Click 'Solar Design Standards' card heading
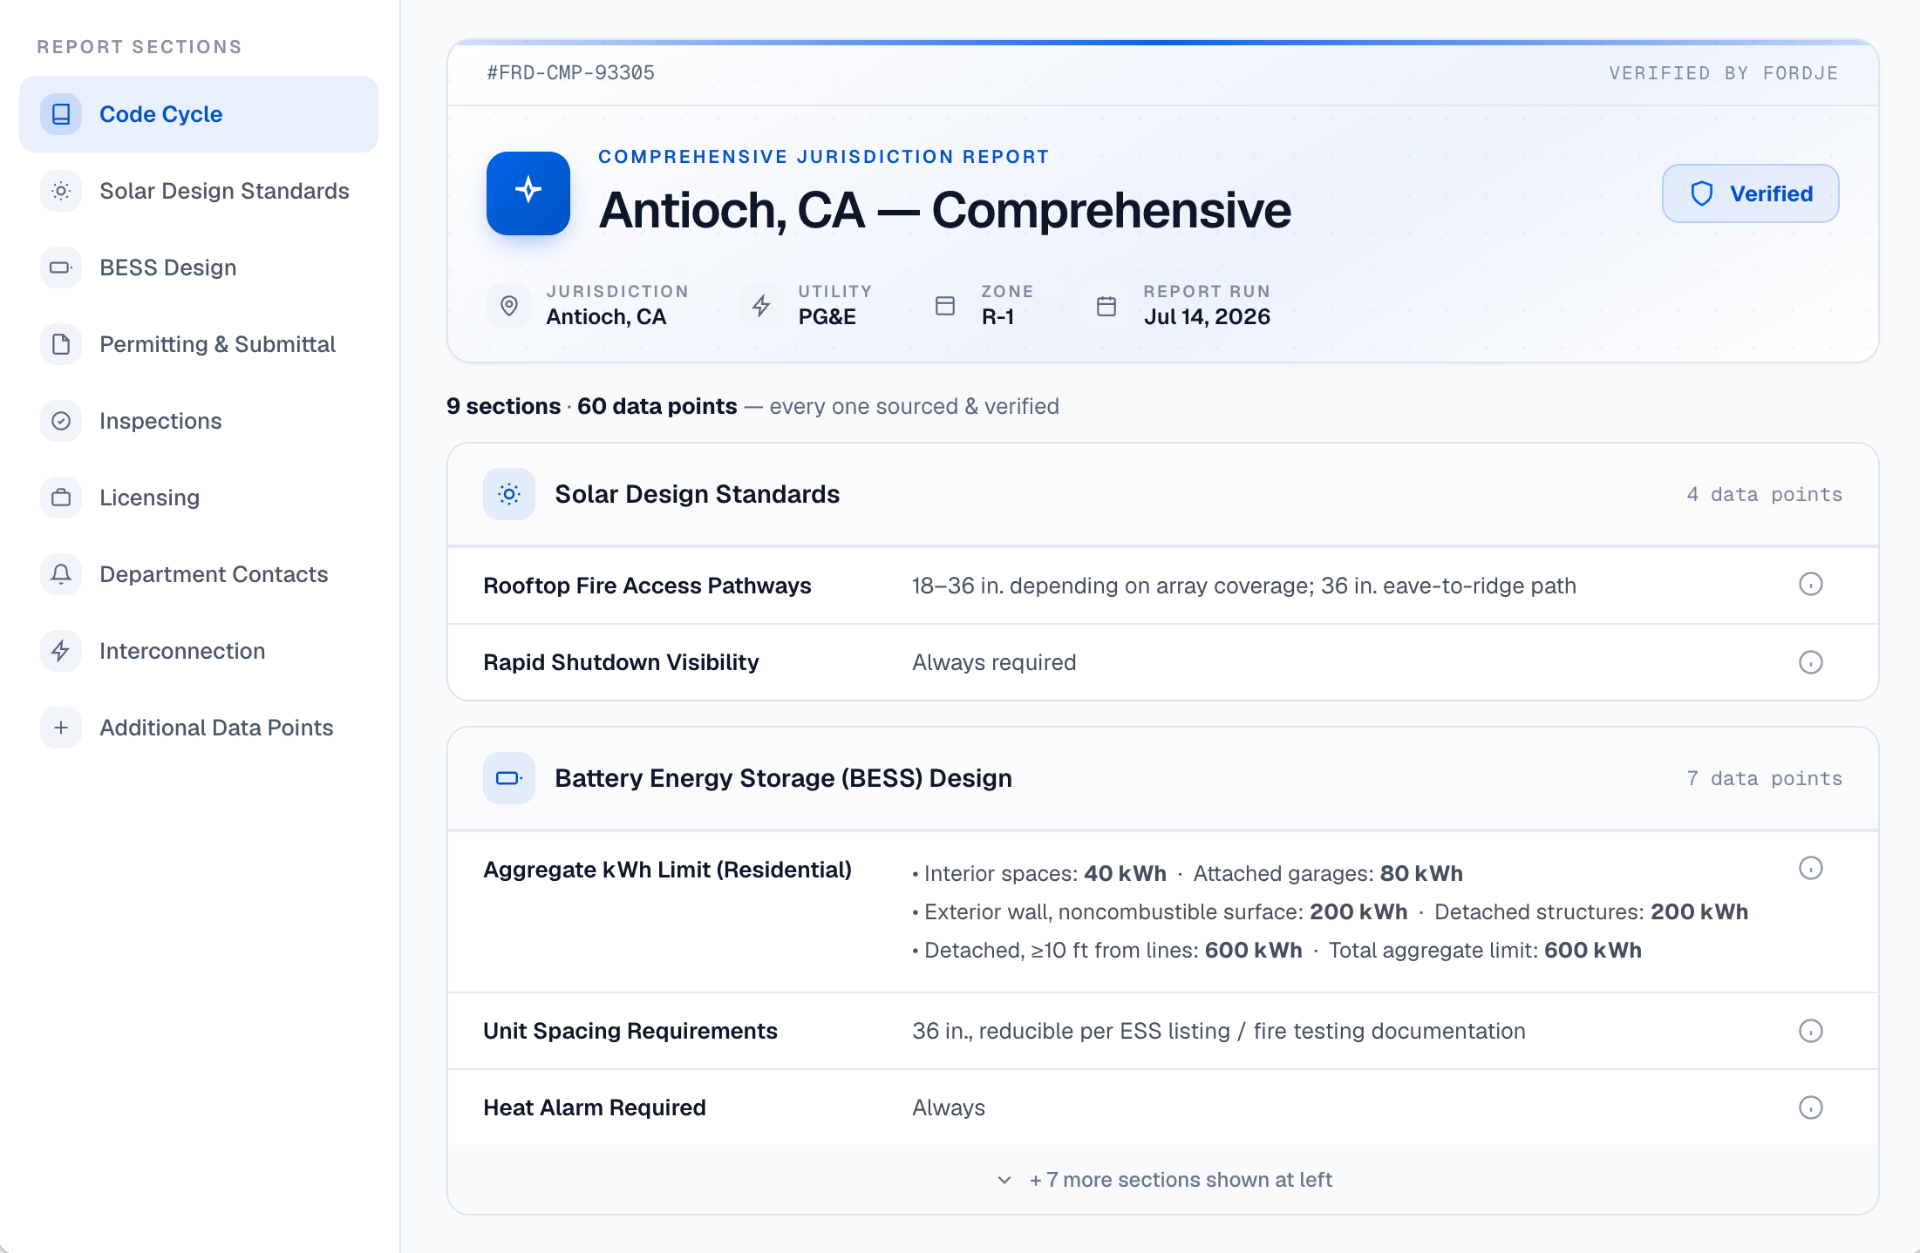The width and height of the screenshot is (1920, 1253). click(x=697, y=494)
